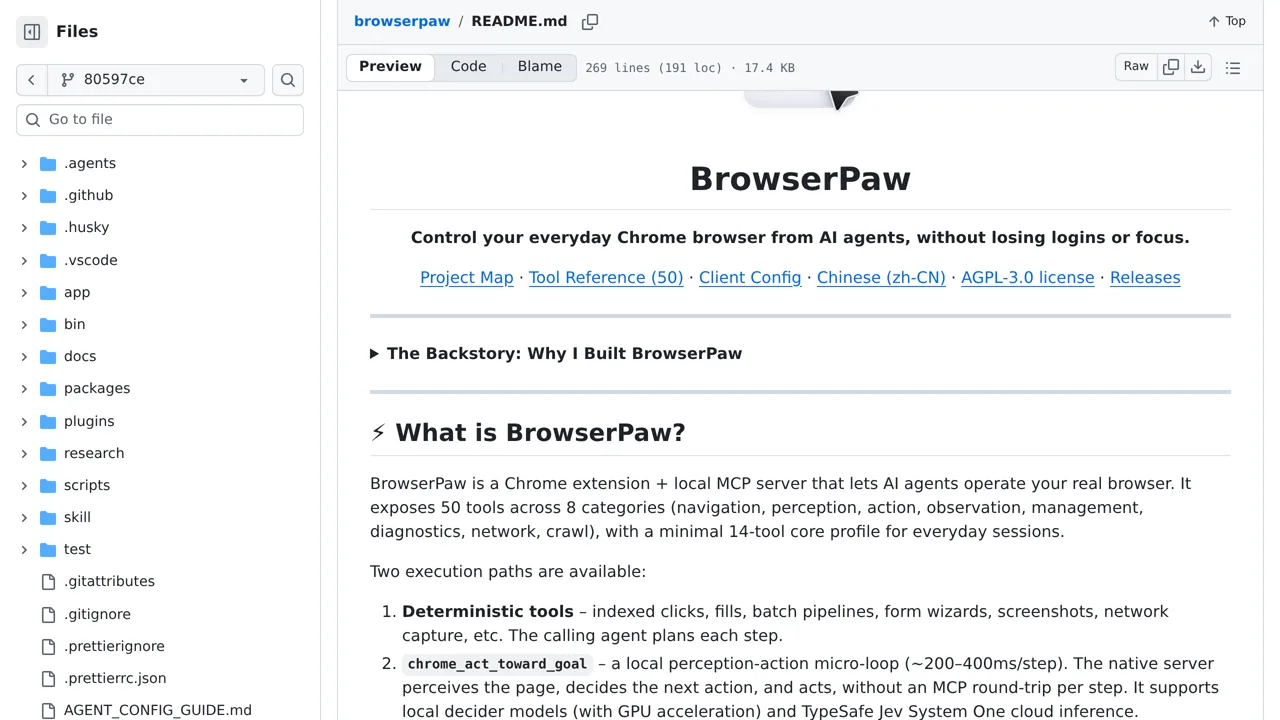The image size is (1280, 720).
Task: Collapse the Files side panel icon
Action: 32,32
